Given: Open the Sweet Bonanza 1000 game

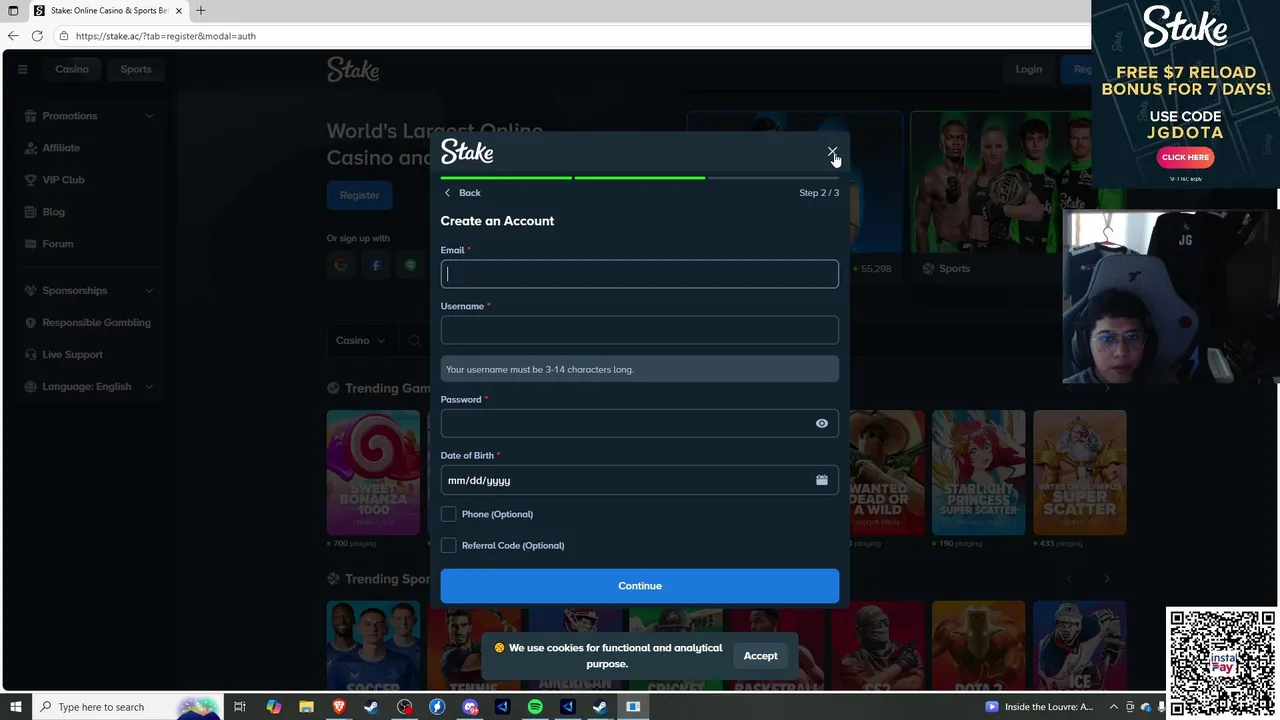Looking at the screenshot, I should [373, 472].
